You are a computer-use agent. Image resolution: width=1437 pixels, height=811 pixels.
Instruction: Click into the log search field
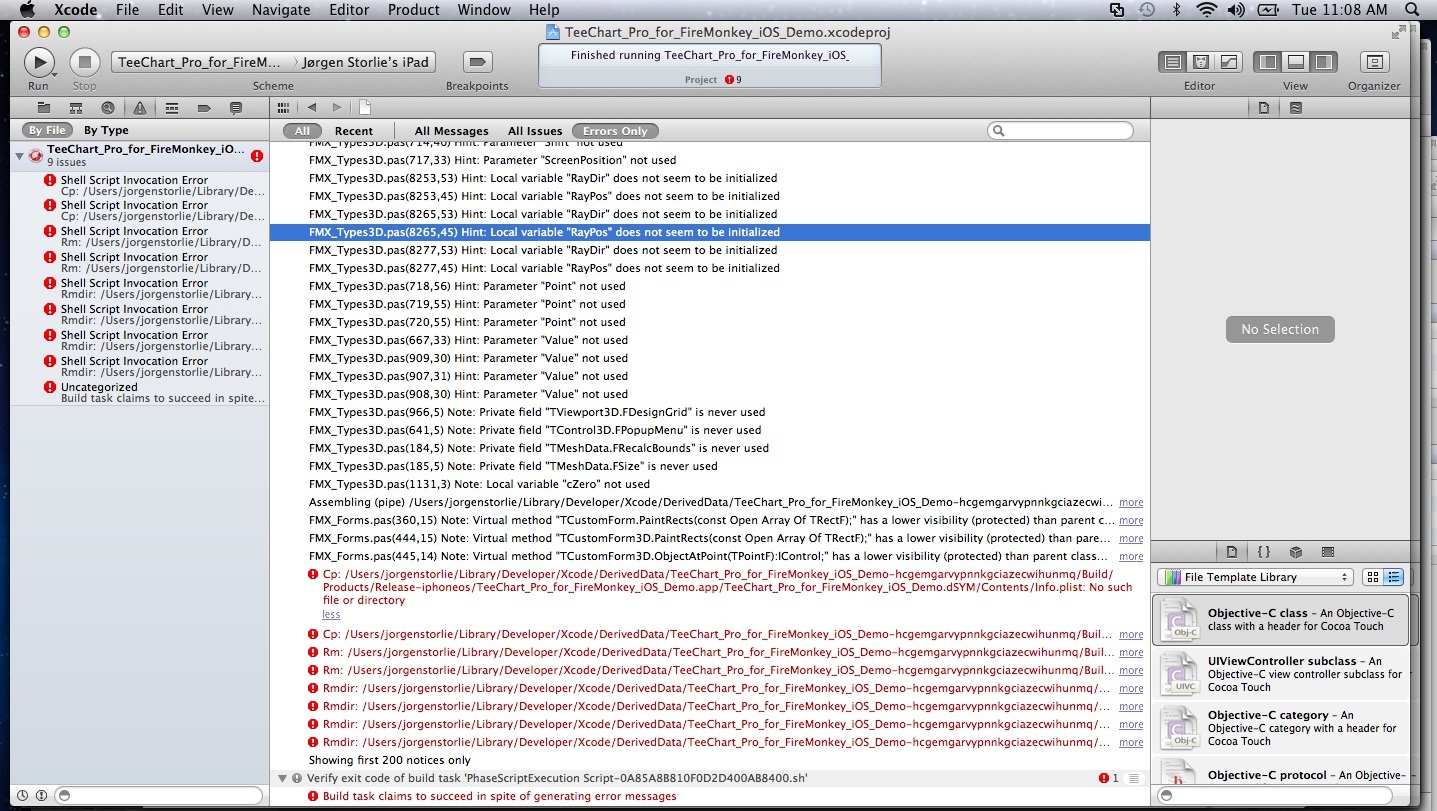coord(1060,131)
